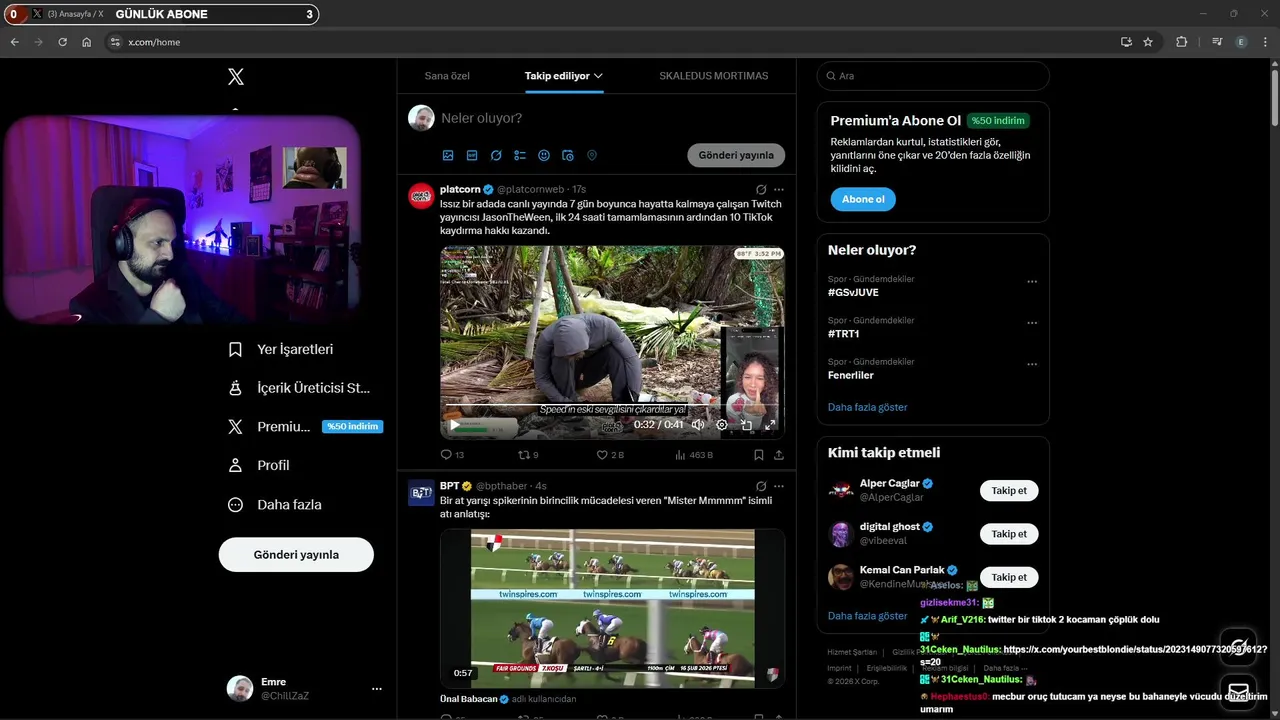Open the emoji picker in the composer
The width and height of the screenshot is (1280, 720).
coord(544,155)
